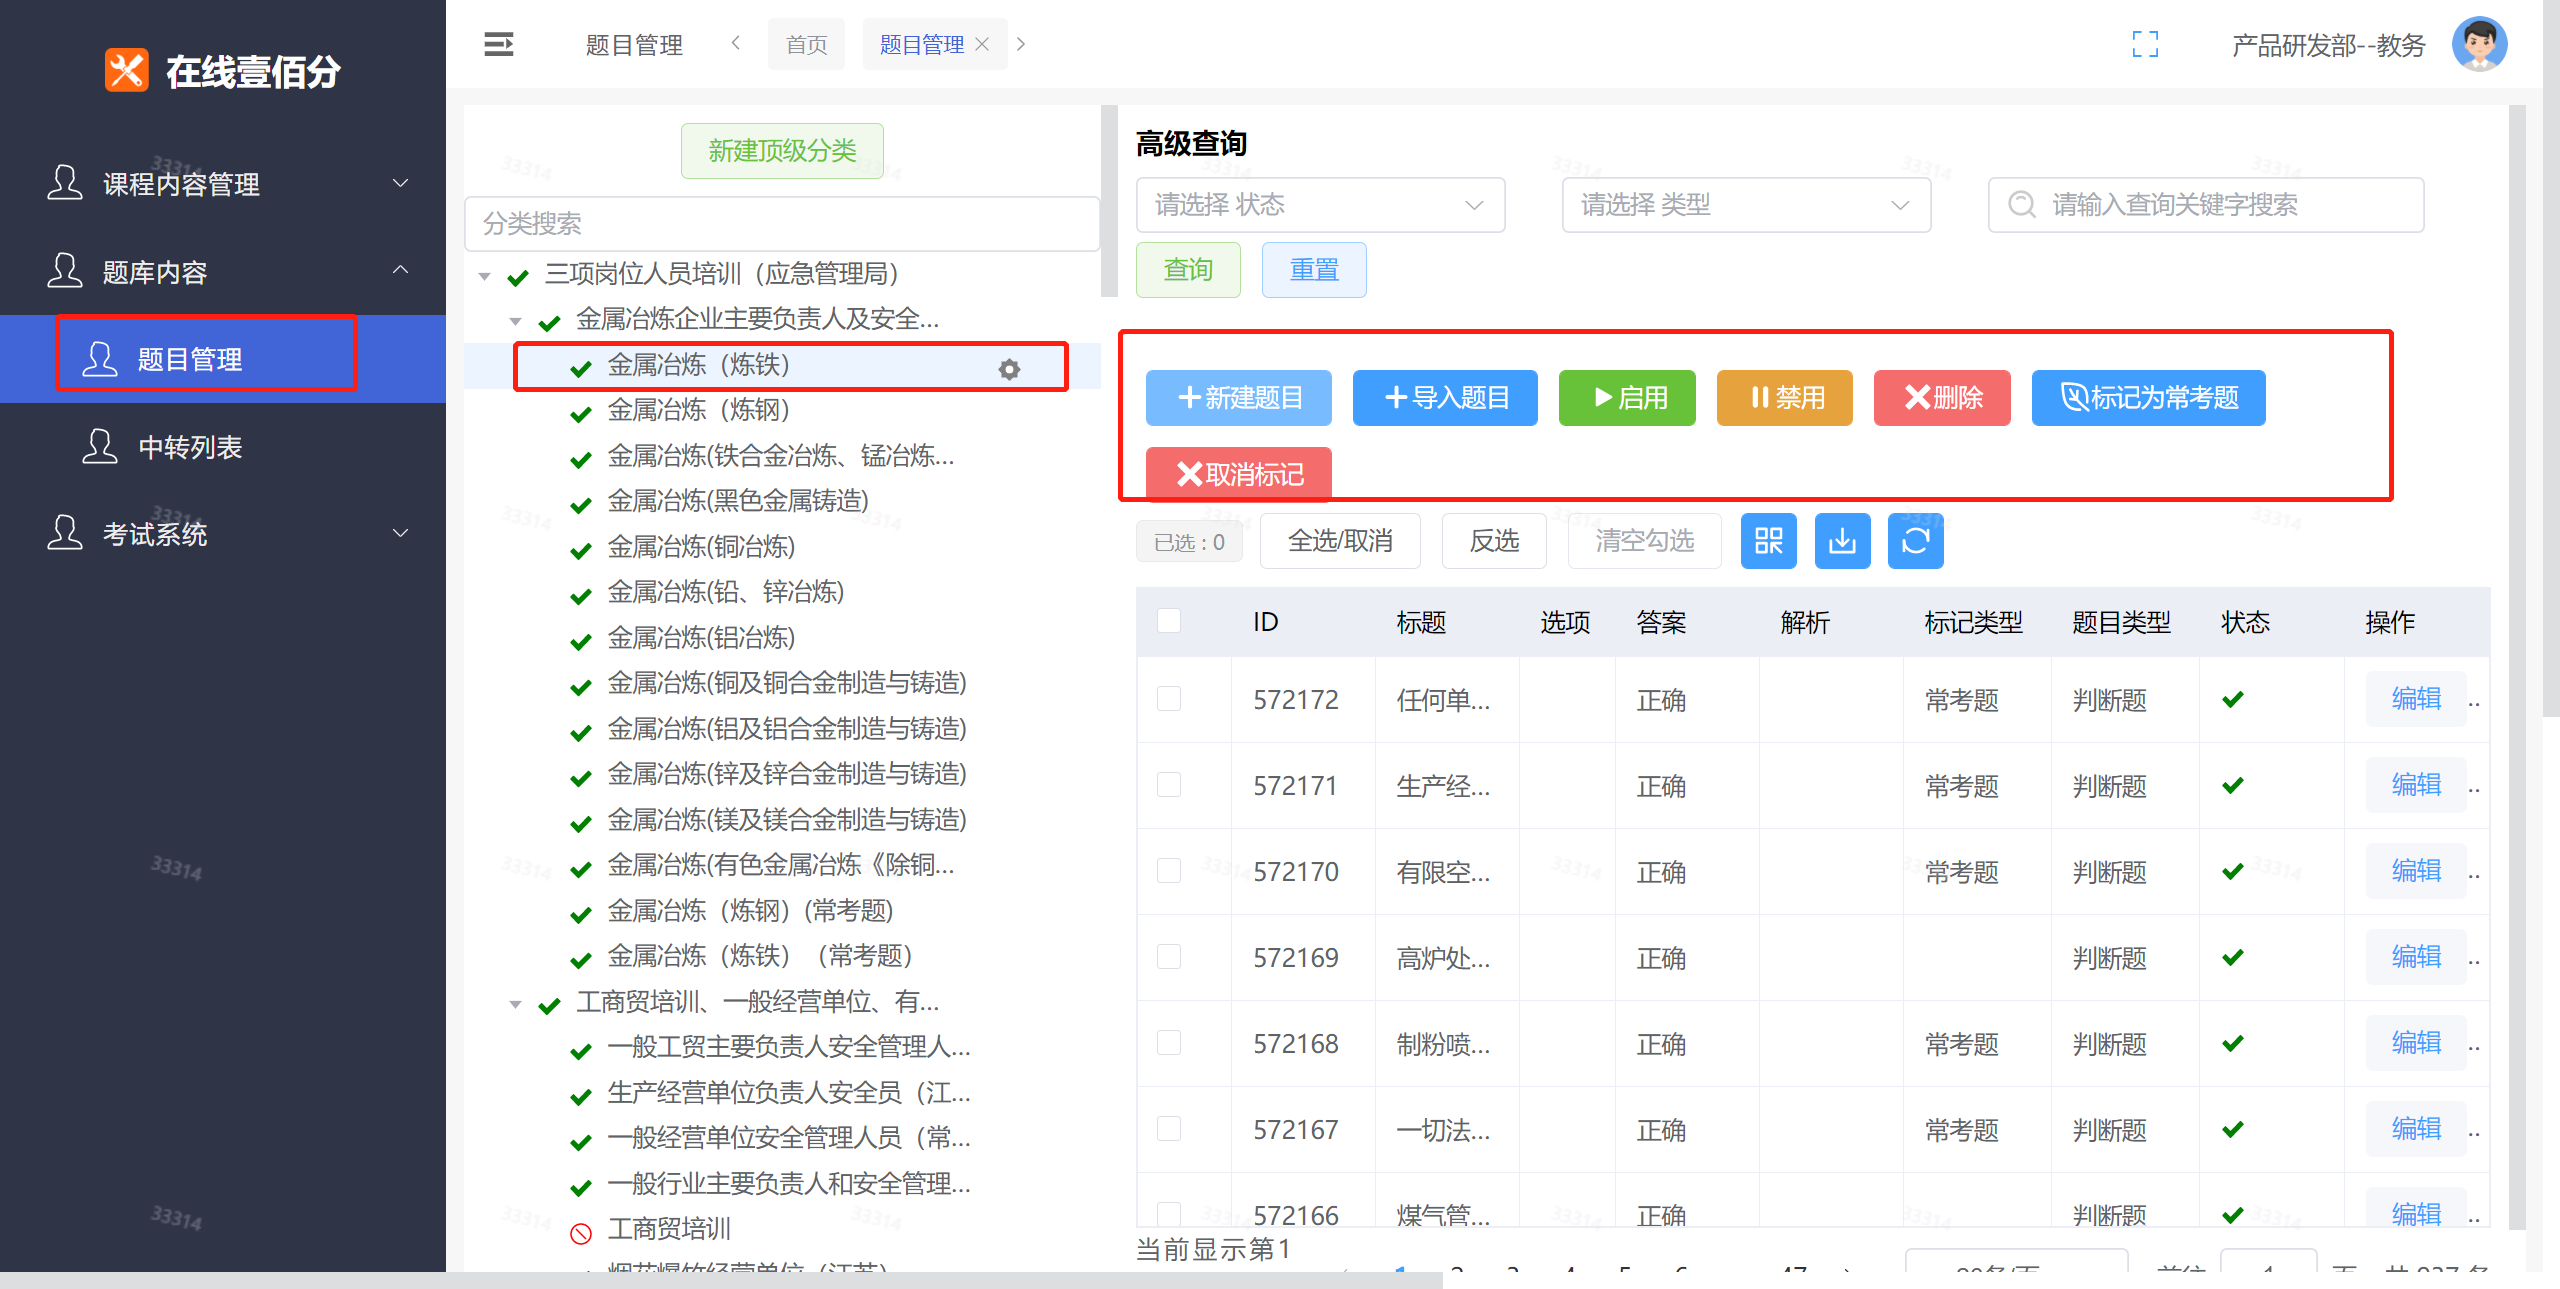Click the search magnifier icon in keyword field
Viewport: 2560px width, 1289px height.
[2021, 204]
